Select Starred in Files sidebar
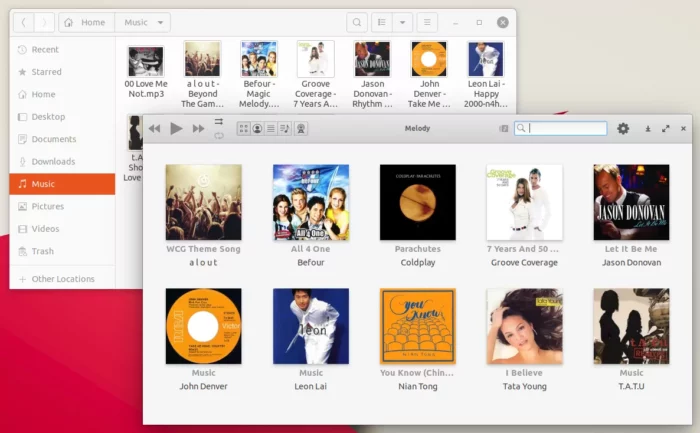 [62, 72]
